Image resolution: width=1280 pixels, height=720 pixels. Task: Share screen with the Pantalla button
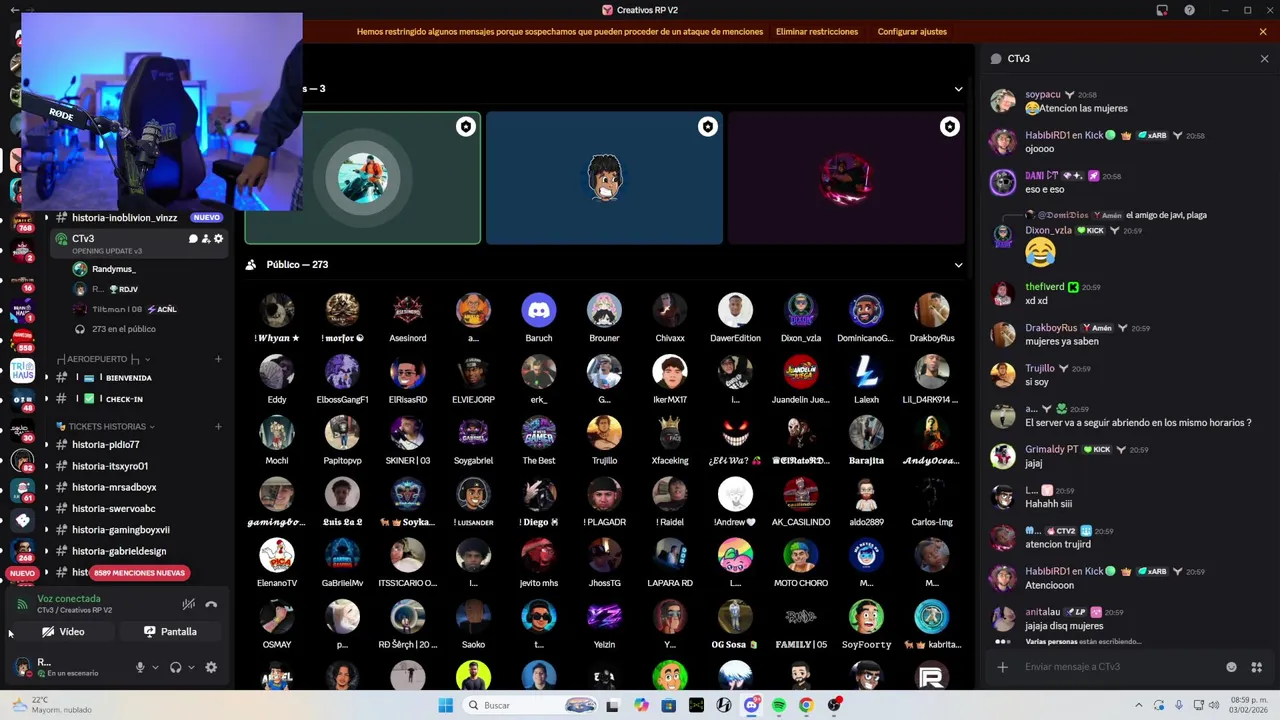(x=170, y=632)
